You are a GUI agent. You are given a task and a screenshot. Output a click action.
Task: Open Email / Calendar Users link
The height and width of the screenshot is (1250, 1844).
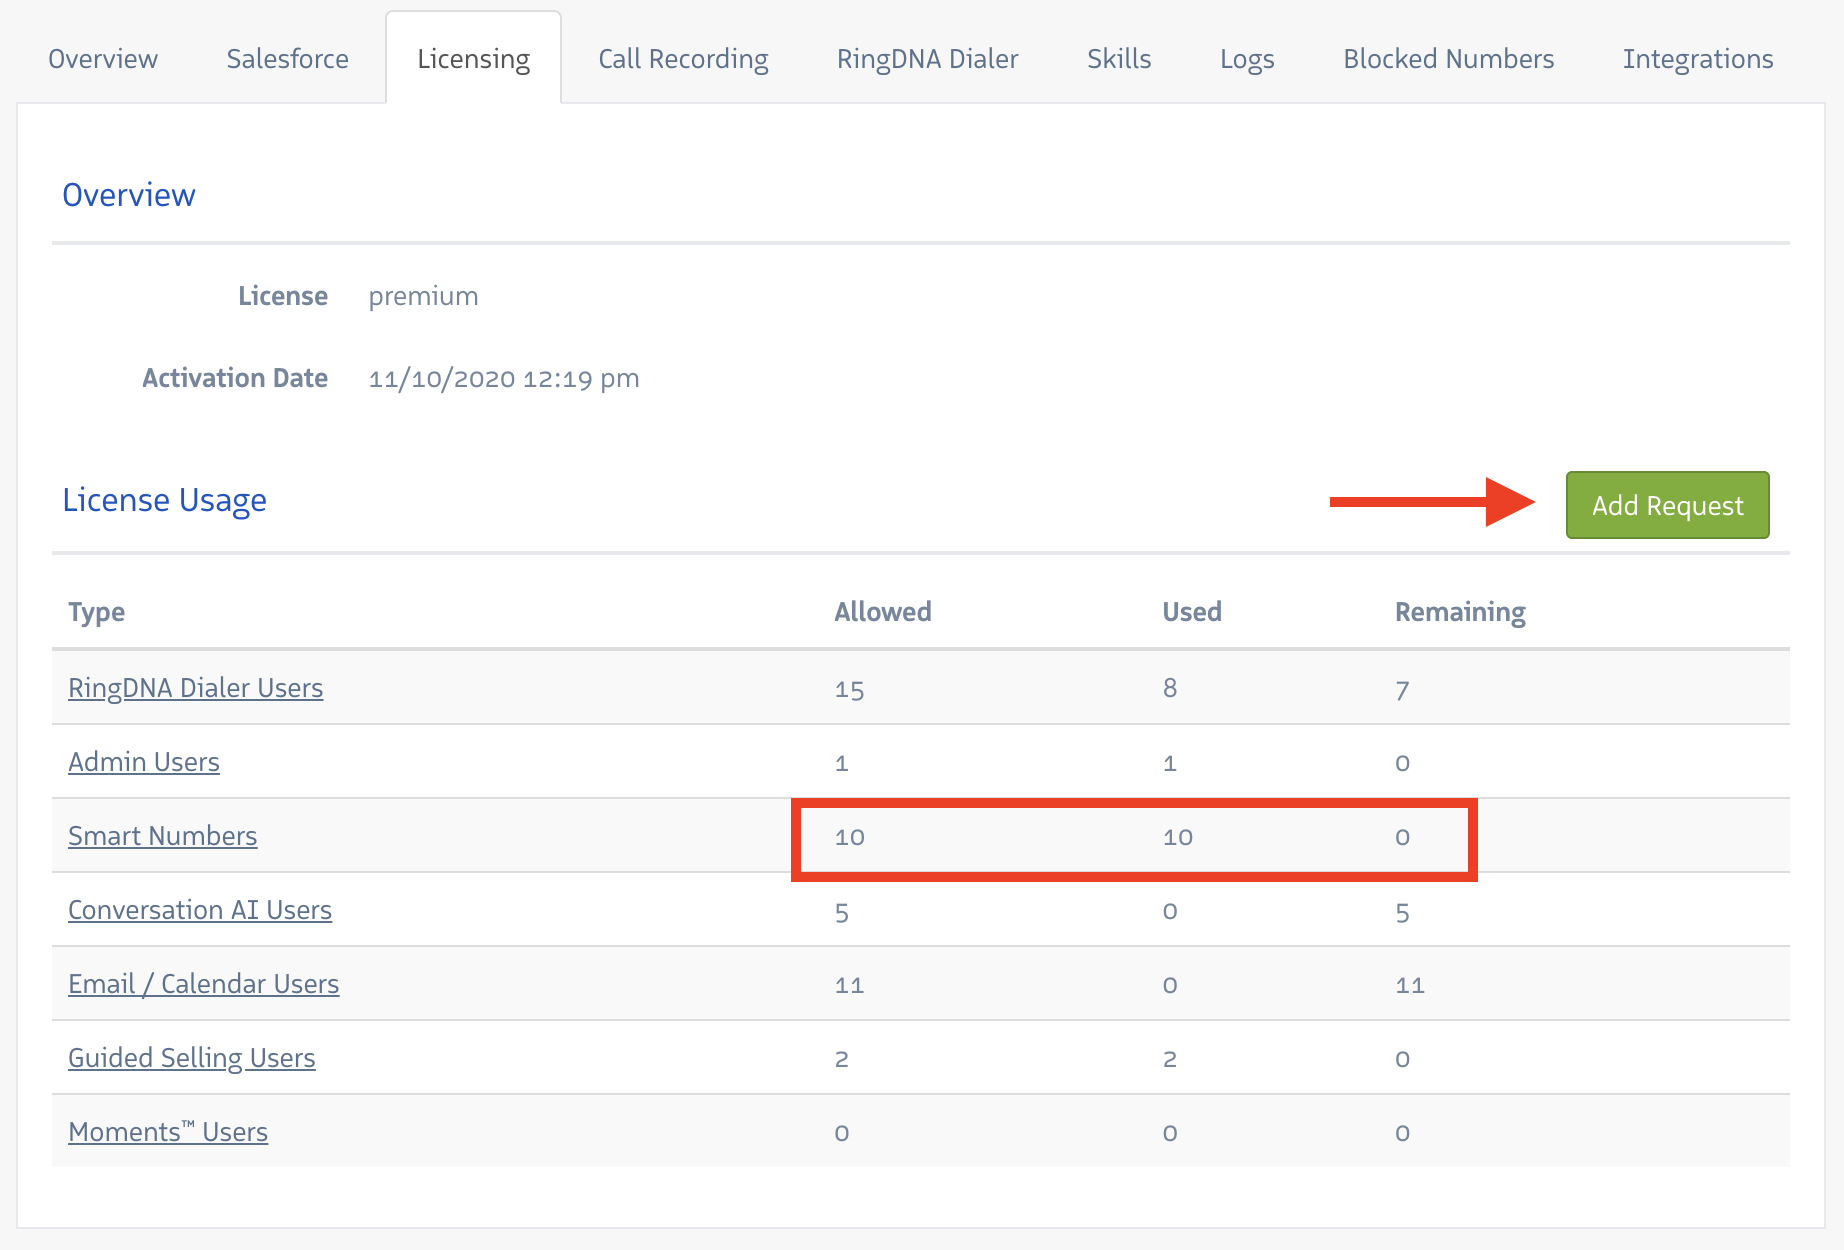pos(203,984)
